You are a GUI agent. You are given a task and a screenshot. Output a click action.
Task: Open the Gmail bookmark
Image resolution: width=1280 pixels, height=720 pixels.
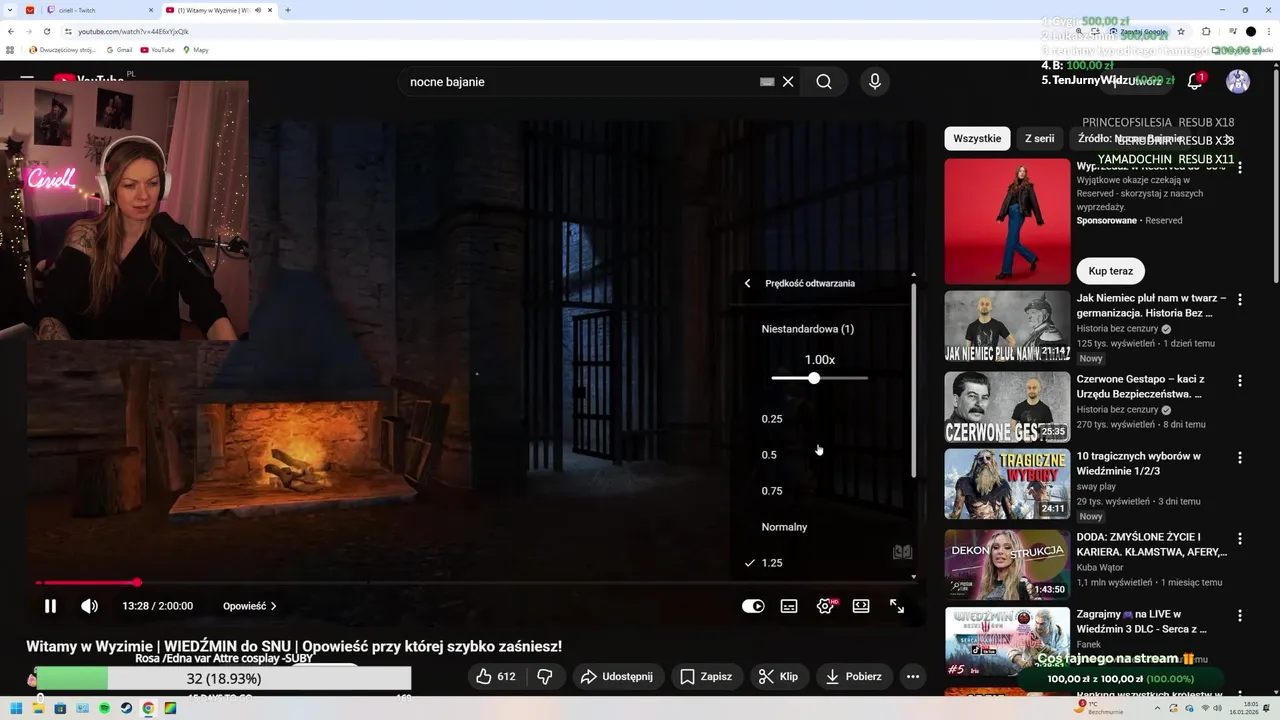(119, 49)
